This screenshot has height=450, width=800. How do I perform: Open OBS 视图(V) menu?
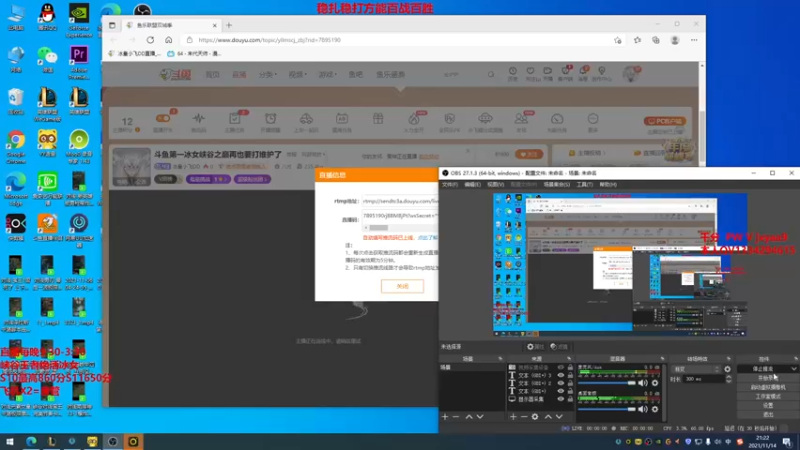[x=495, y=184]
